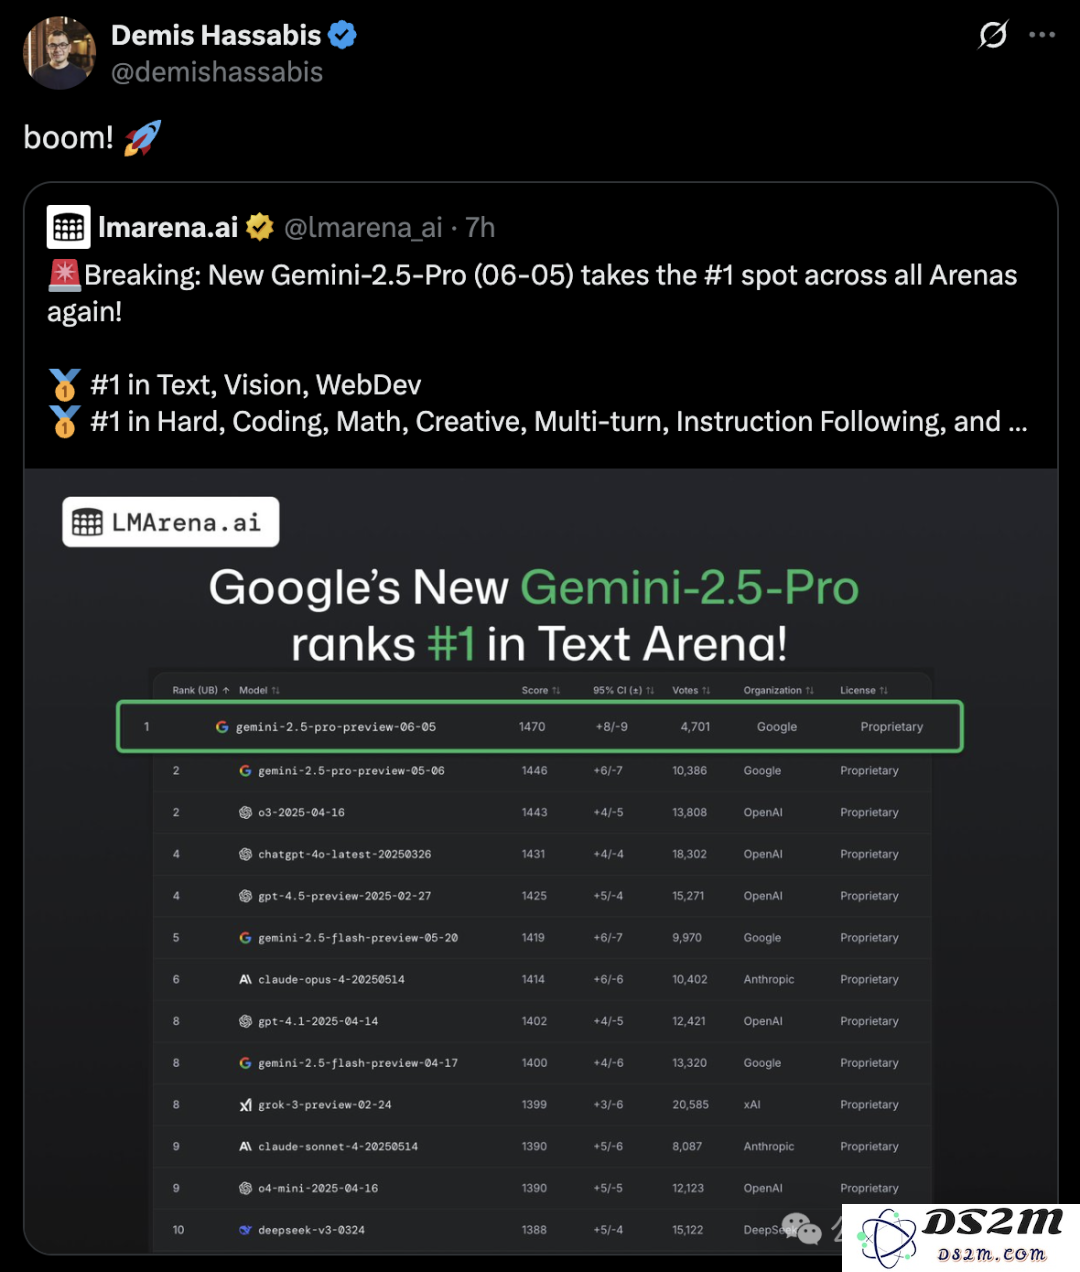Open the @lmarena_ai handle link

click(x=363, y=228)
